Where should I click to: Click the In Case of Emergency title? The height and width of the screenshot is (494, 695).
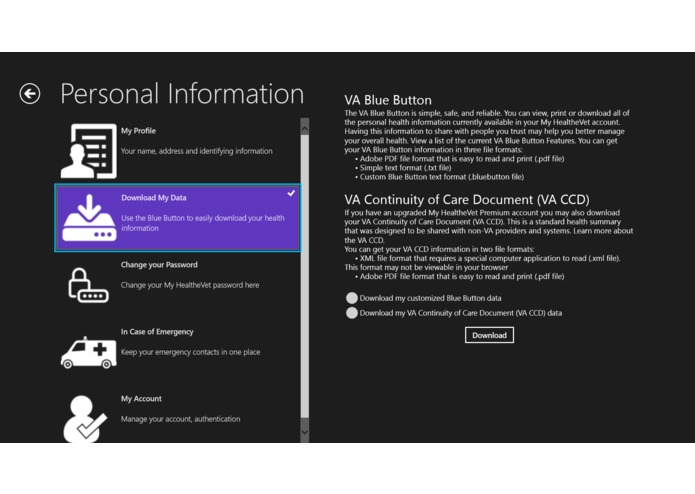coord(157,331)
